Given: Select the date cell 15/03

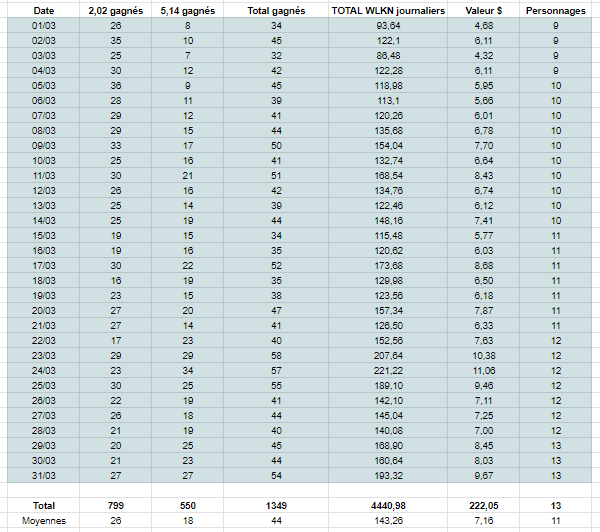Looking at the screenshot, I should pyautogui.click(x=44, y=236).
